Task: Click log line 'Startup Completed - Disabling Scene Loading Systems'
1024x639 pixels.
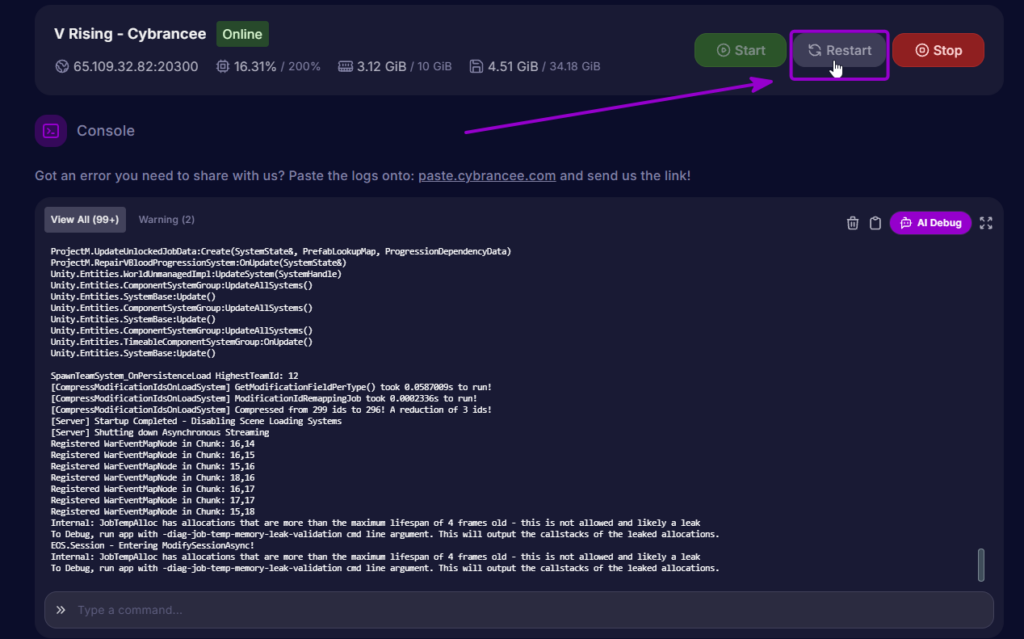Action: point(196,421)
